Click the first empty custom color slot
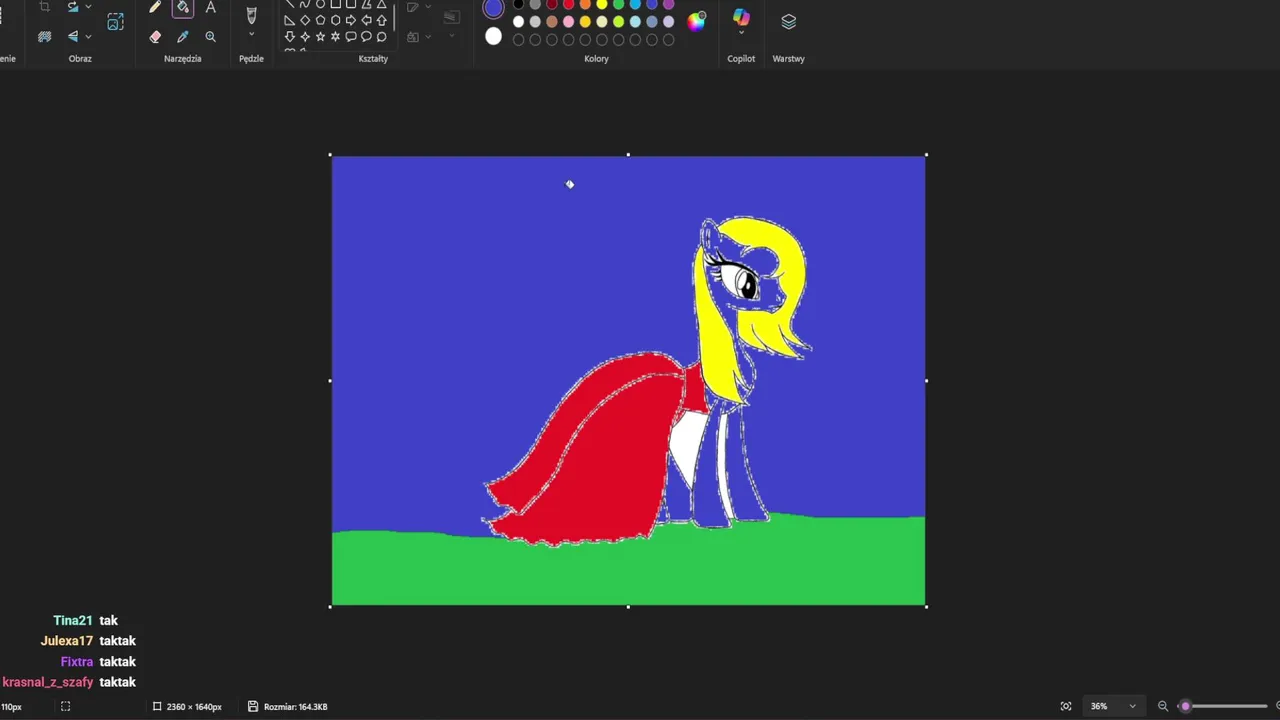Screen dimensions: 1280x720 [x=518, y=40]
